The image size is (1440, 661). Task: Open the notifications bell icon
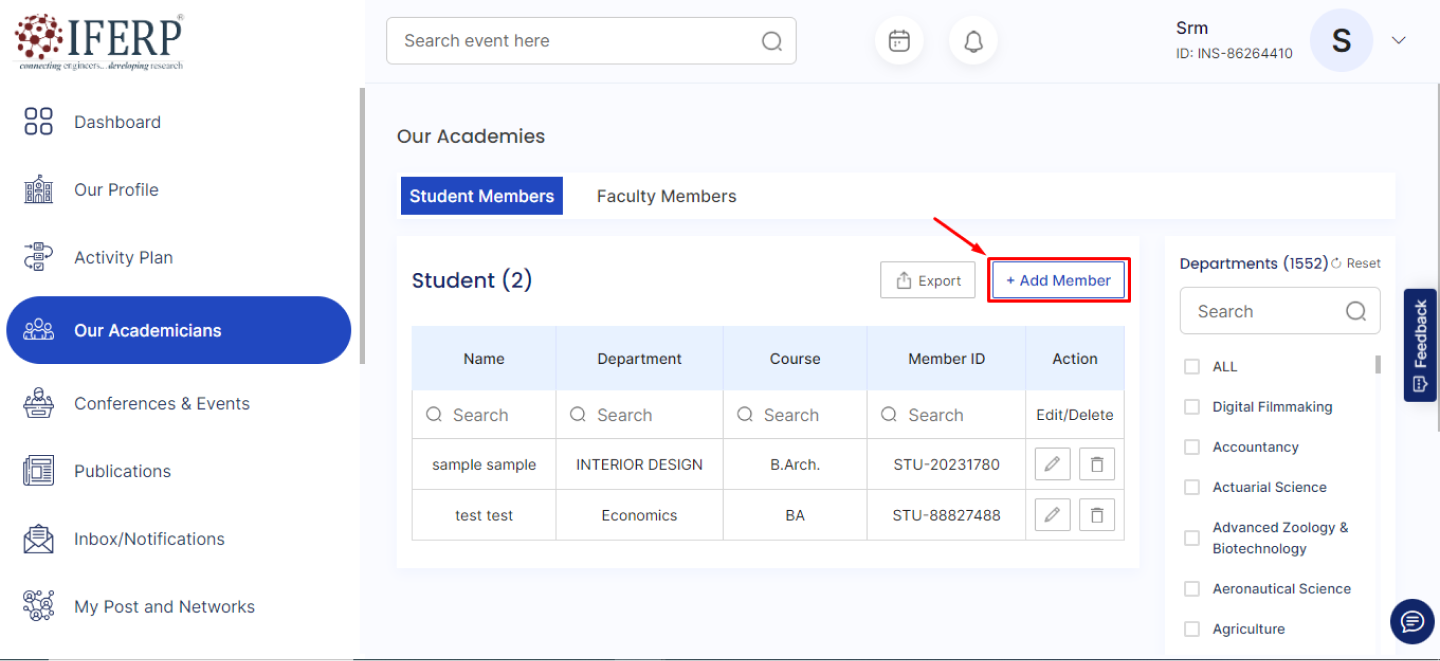pos(973,41)
